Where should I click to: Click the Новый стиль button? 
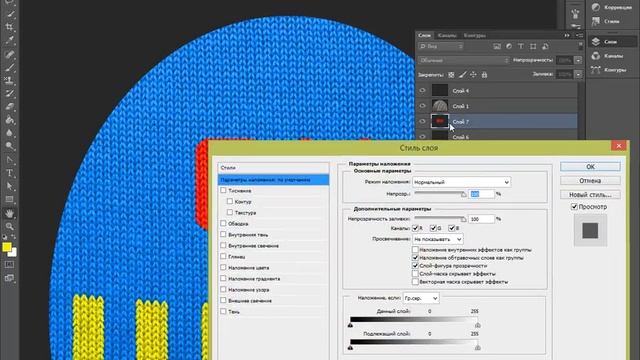(x=590, y=195)
